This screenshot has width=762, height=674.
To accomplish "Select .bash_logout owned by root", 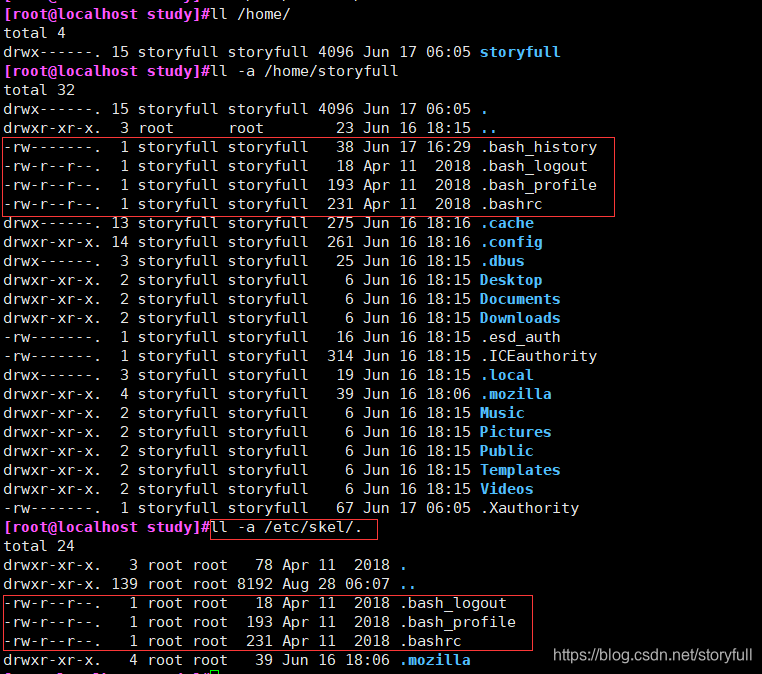I will tap(453, 603).
